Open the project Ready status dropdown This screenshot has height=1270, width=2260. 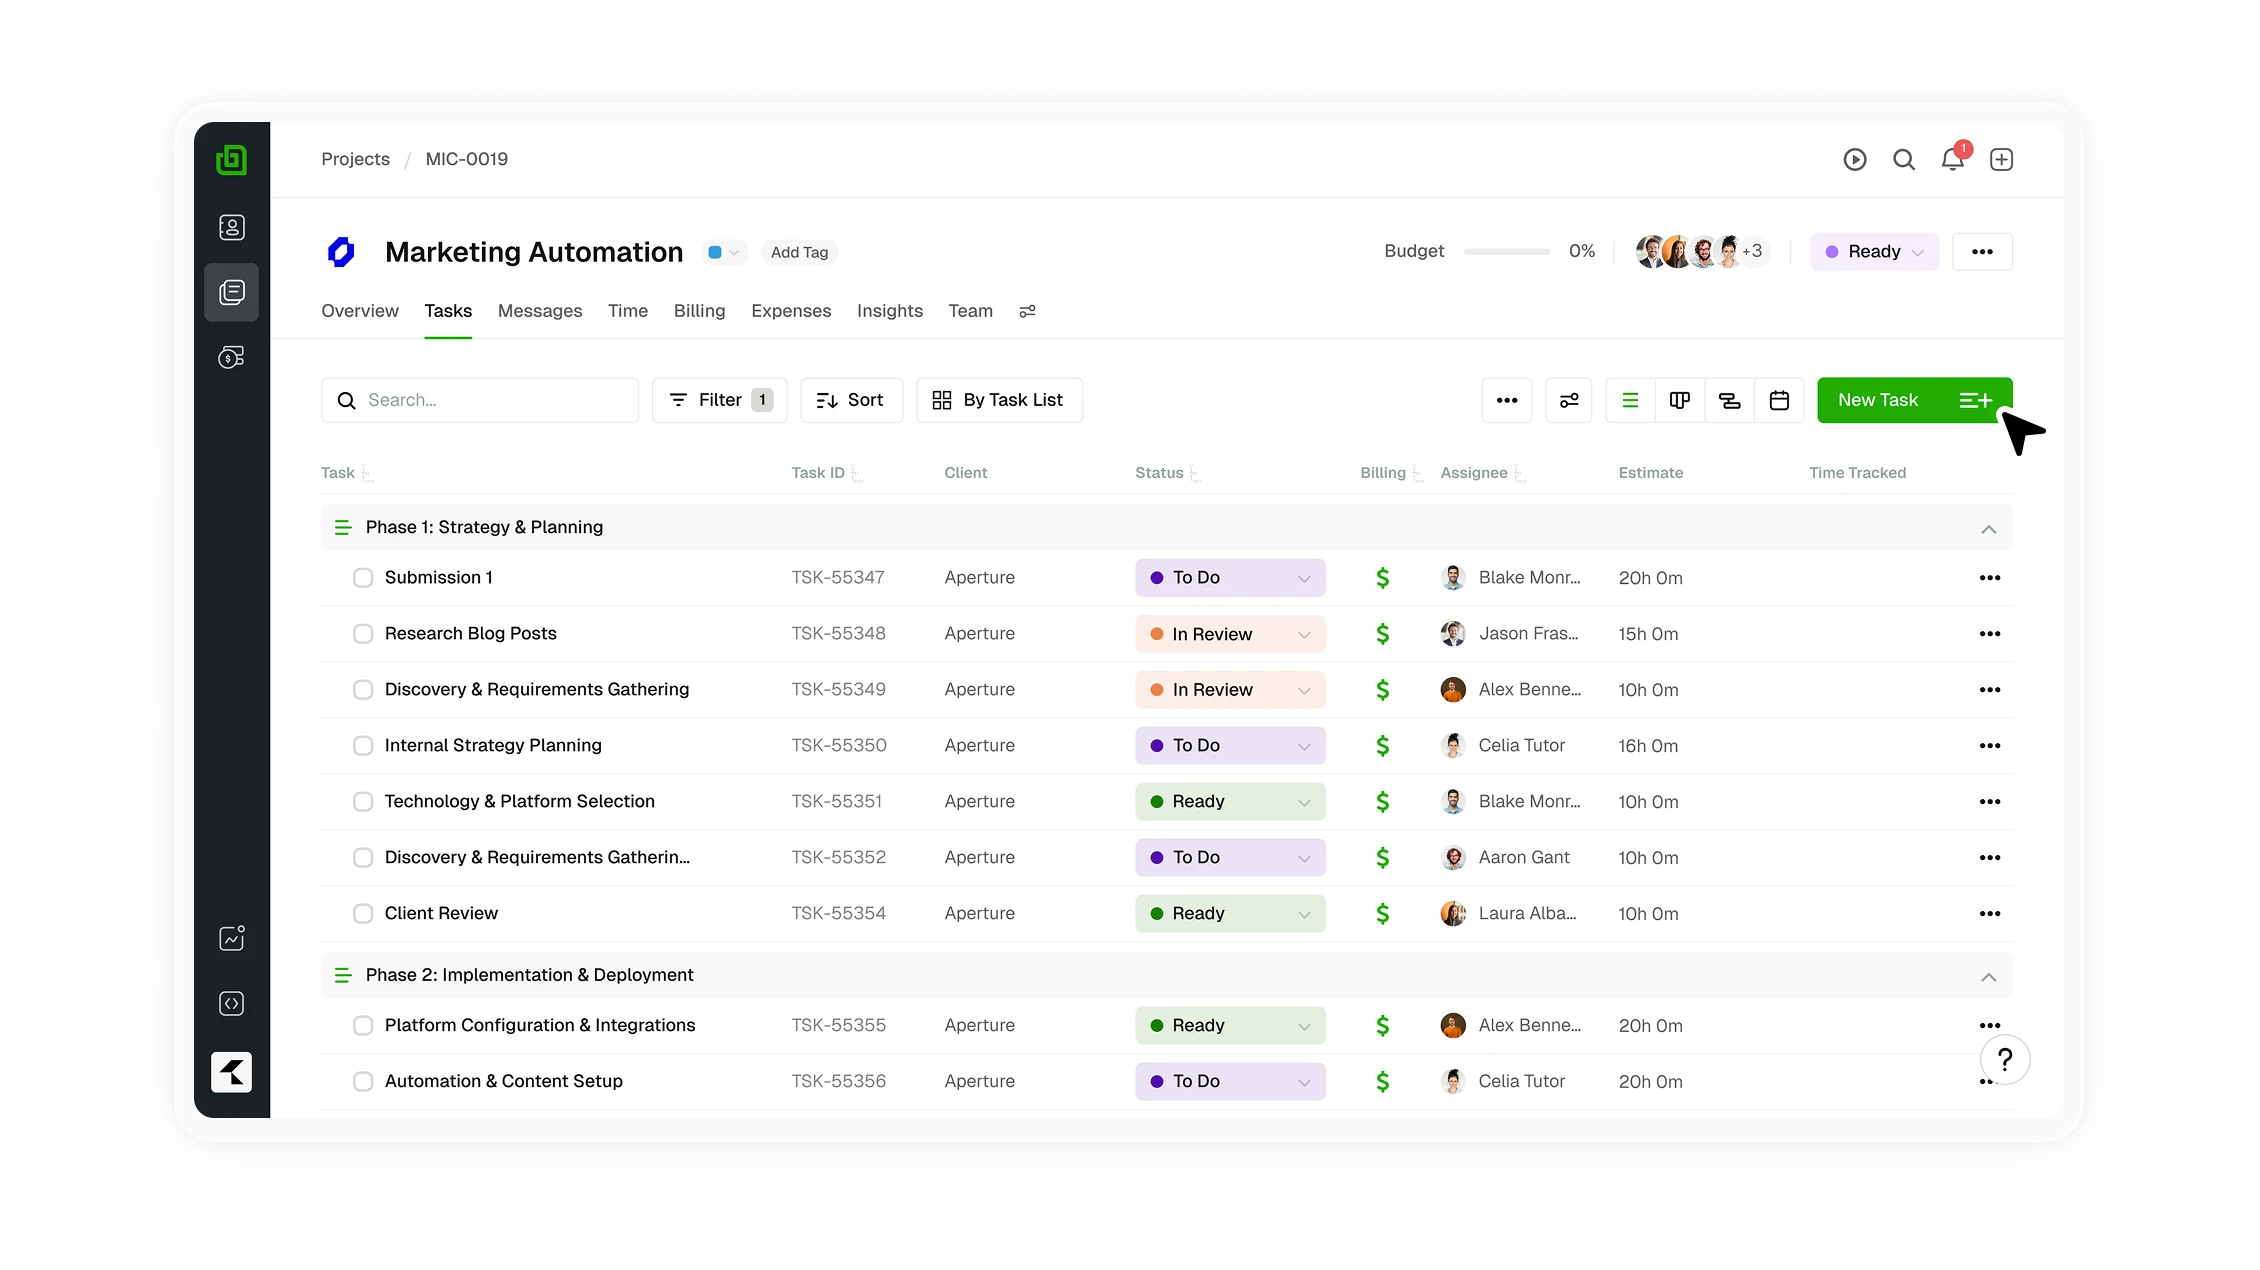click(1874, 252)
